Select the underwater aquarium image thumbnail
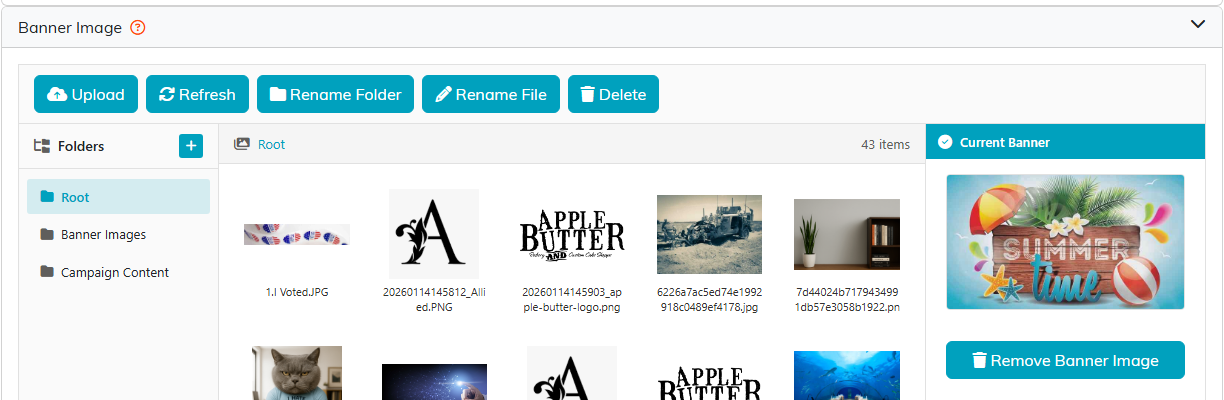The width and height of the screenshot is (1224, 400). click(847, 375)
